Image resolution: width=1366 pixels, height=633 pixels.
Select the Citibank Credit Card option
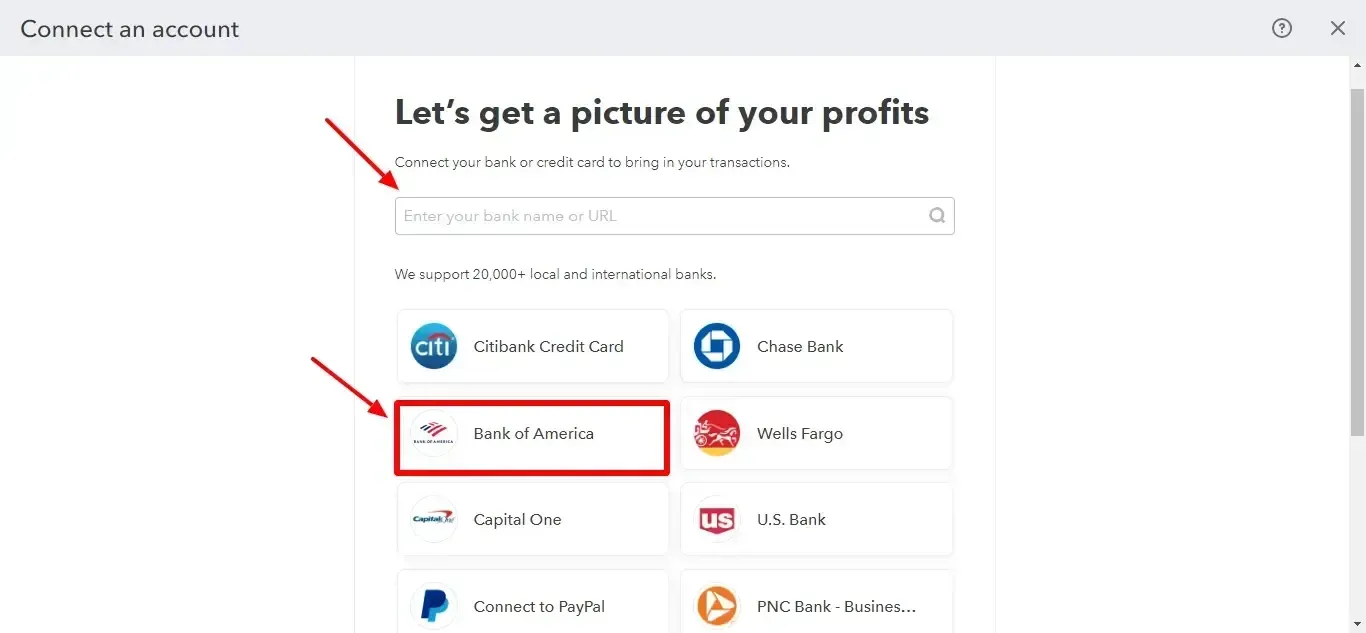pos(548,347)
